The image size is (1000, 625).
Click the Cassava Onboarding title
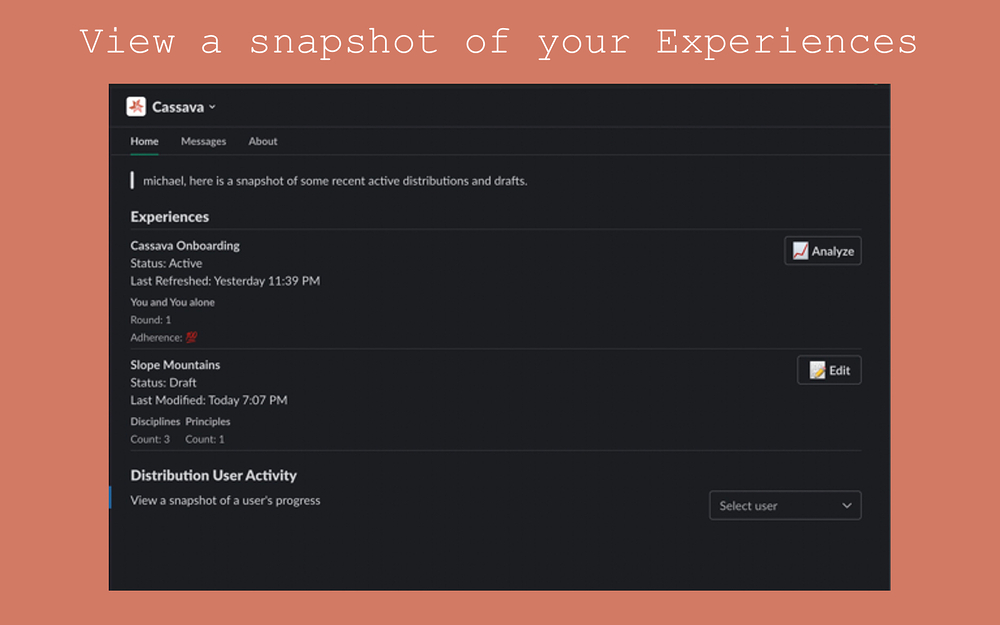[185, 246]
